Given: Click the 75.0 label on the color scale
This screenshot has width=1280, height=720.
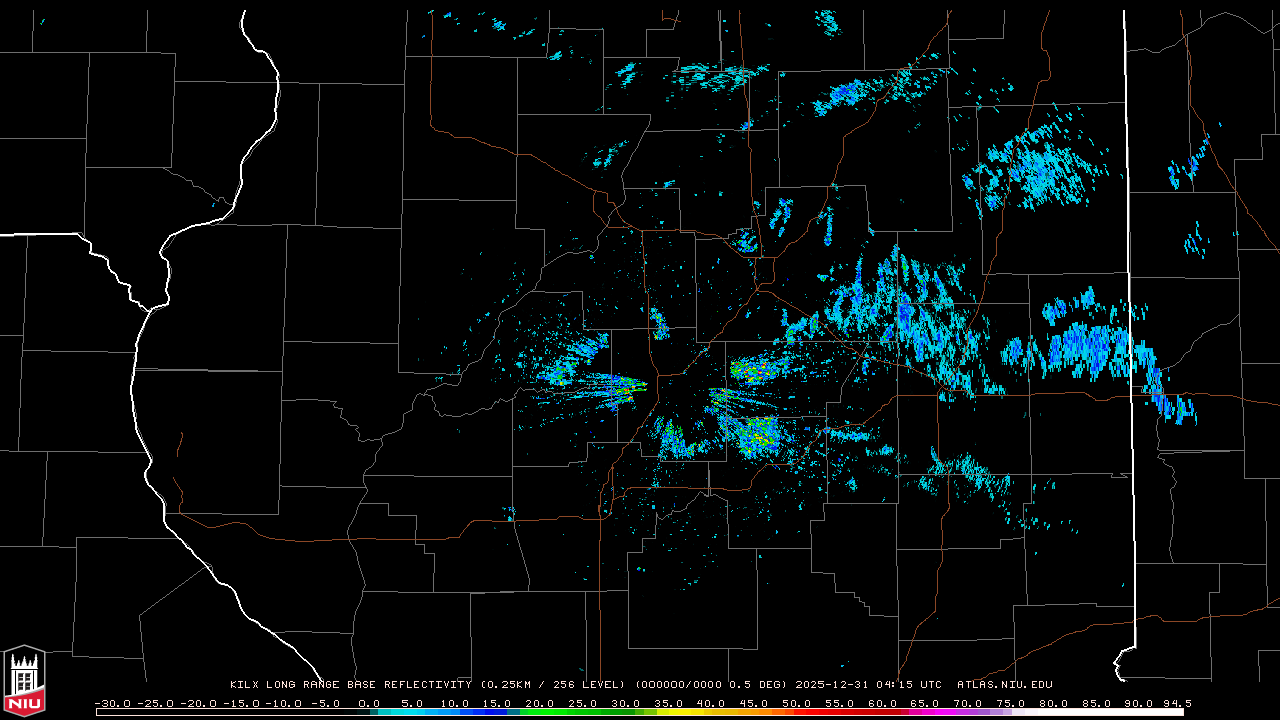Looking at the screenshot, I should coord(1011,703).
